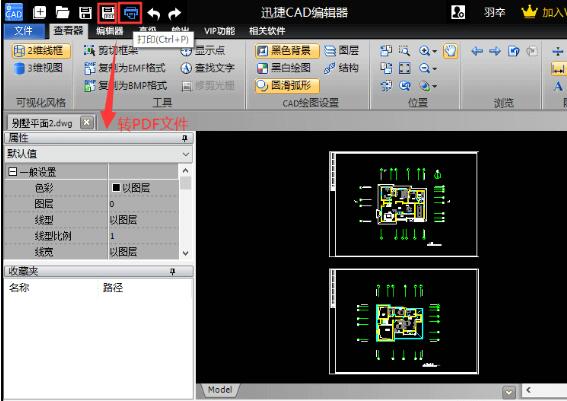The height and width of the screenshot is (401, 567).
Task: Click the rotate view icon in browse group
Action: 513,51
